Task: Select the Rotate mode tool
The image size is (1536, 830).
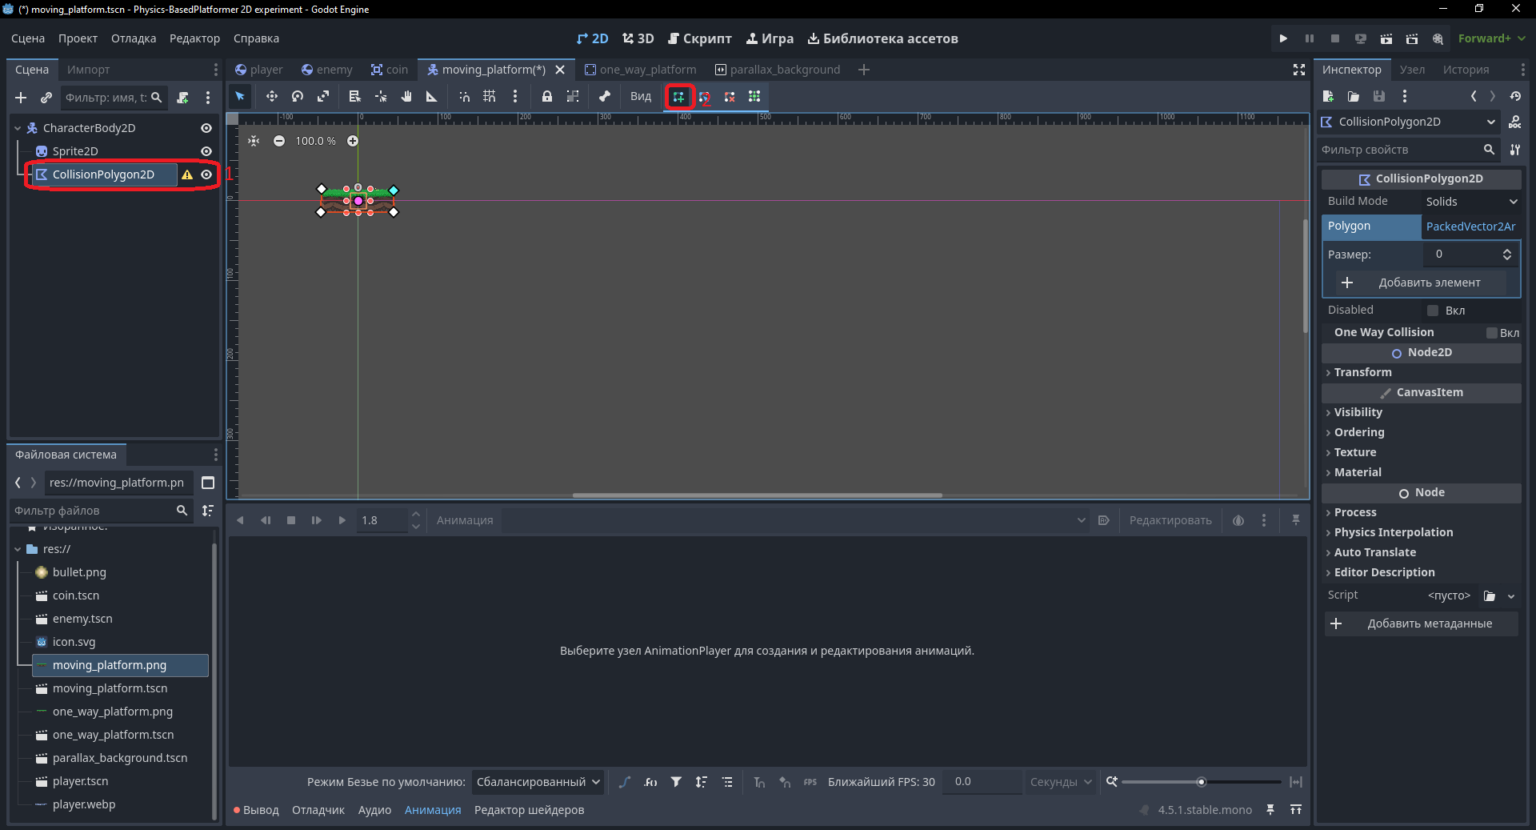Action: pyautogui.click(x=297, y=97)
